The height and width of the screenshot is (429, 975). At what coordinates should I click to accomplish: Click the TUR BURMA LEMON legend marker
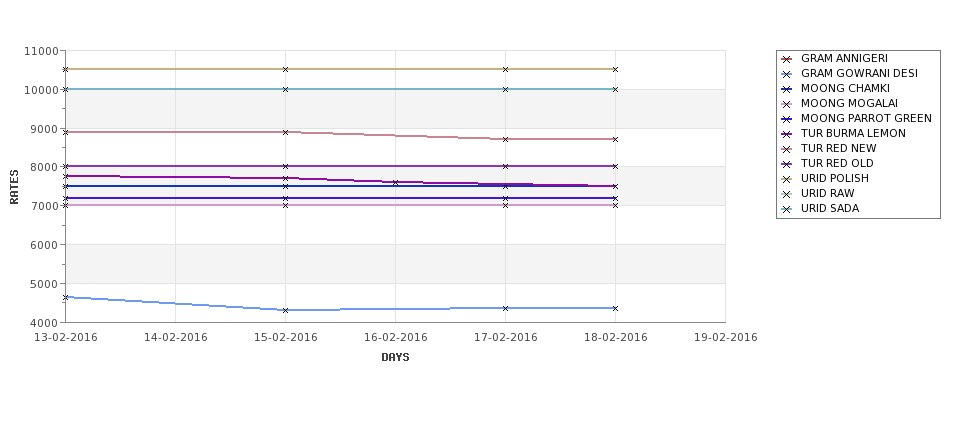coord(787,134)
